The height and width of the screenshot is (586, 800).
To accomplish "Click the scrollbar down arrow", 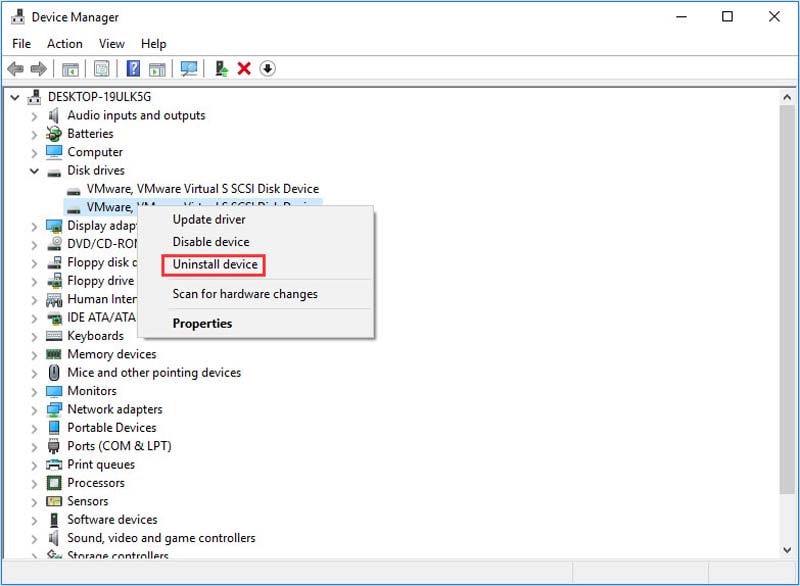I will [787, 550].
